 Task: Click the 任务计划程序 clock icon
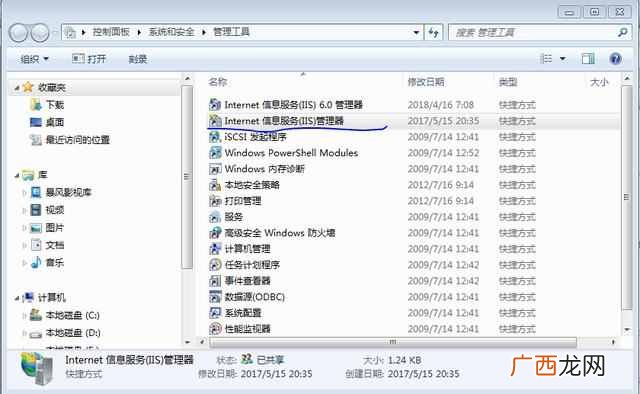coord(215,265)
